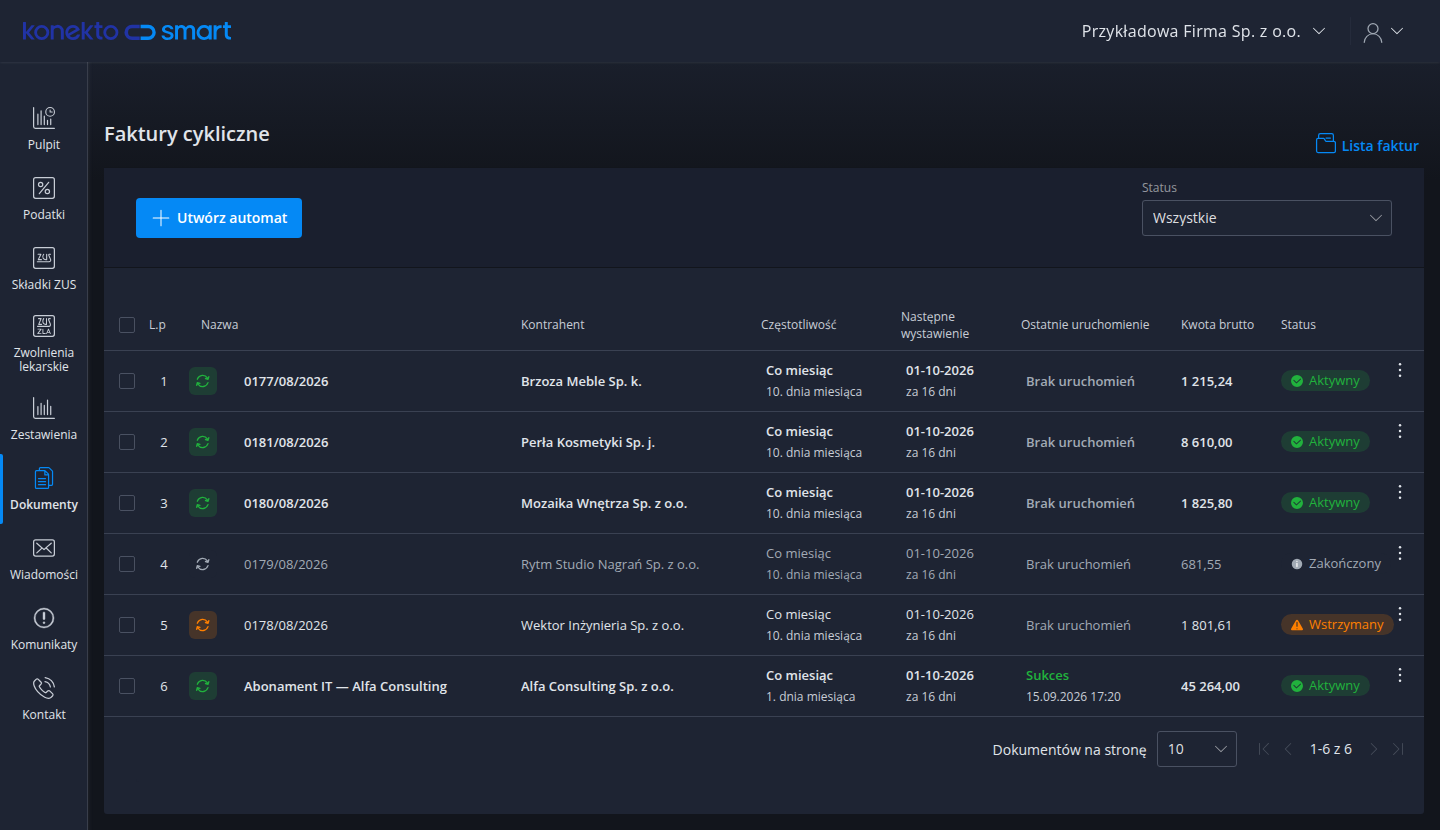Toggle the select-all checkbox in table header
Screen dimensions: 1440x830
click(x=127, y=325)
